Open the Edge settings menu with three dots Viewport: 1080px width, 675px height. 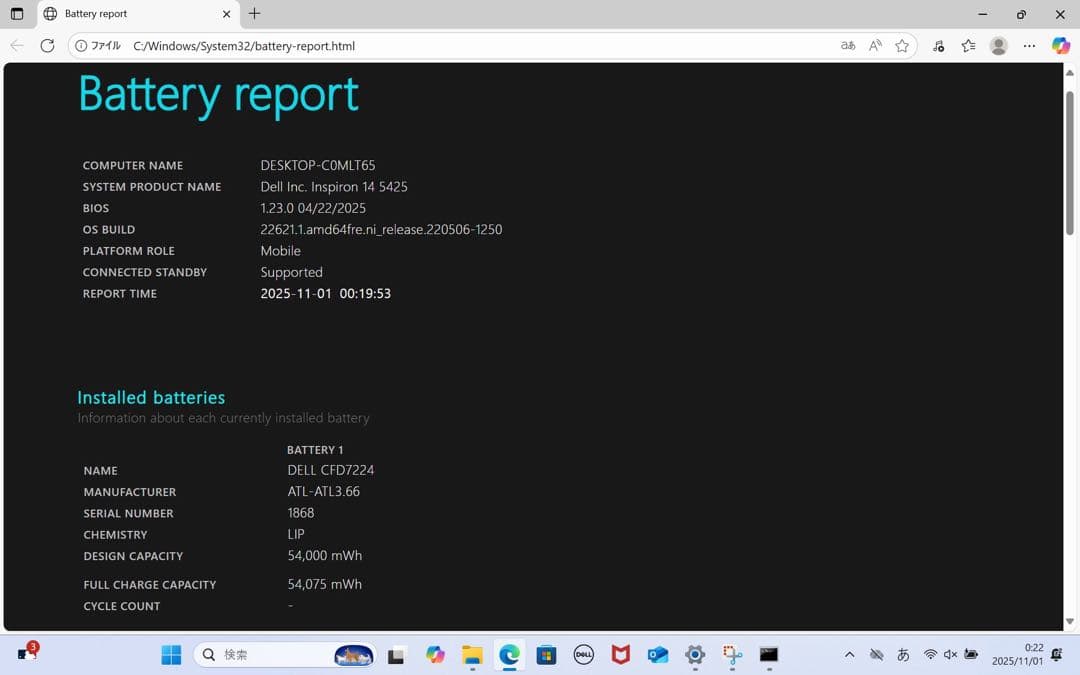(1030, 45)
